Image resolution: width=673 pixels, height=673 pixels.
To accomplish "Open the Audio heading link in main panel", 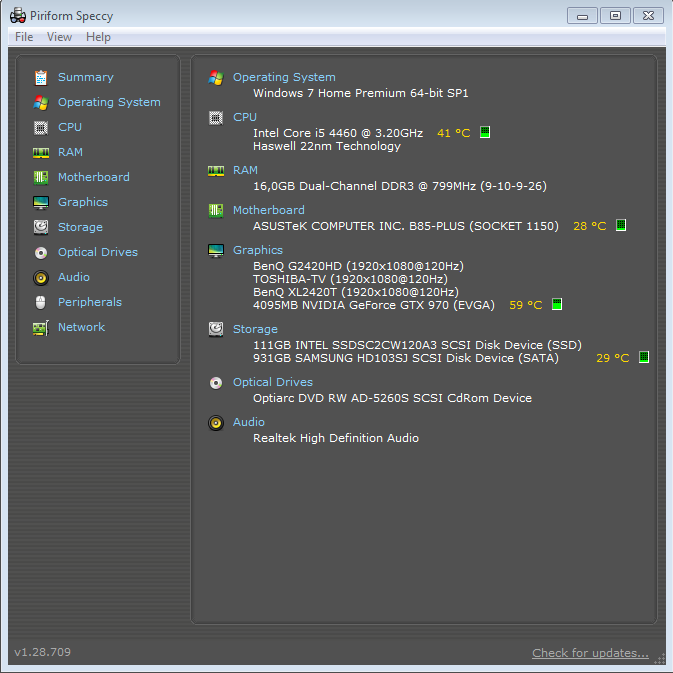I will (x=249, y=422).
